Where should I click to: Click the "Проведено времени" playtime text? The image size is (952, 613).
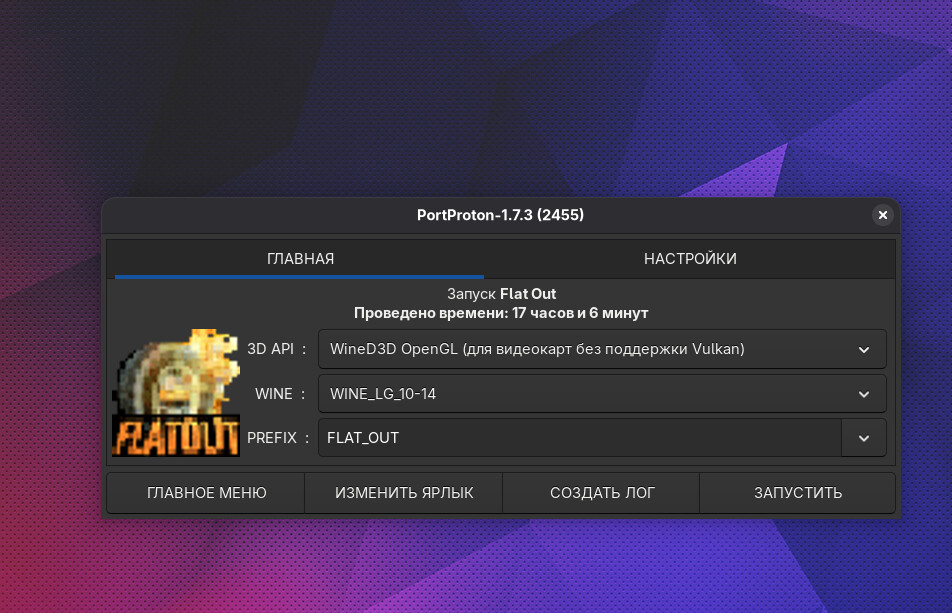501,313
